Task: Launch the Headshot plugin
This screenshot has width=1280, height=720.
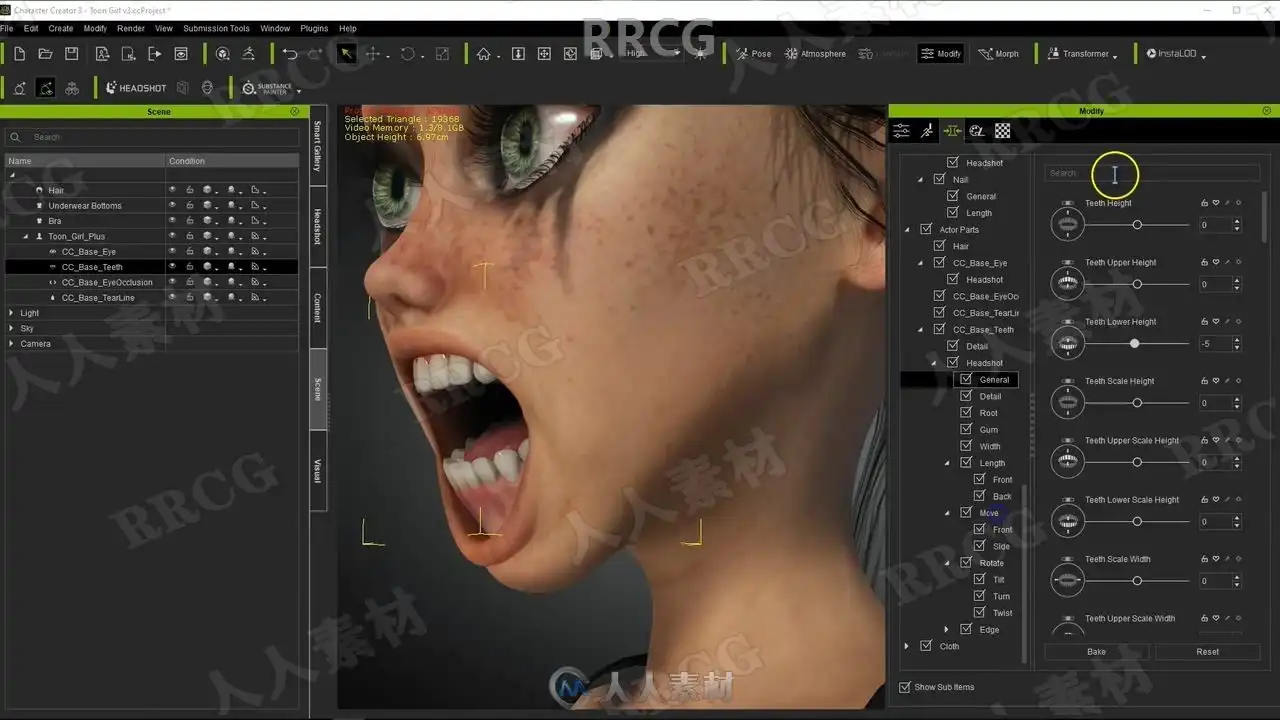Action: pos(136,88)
